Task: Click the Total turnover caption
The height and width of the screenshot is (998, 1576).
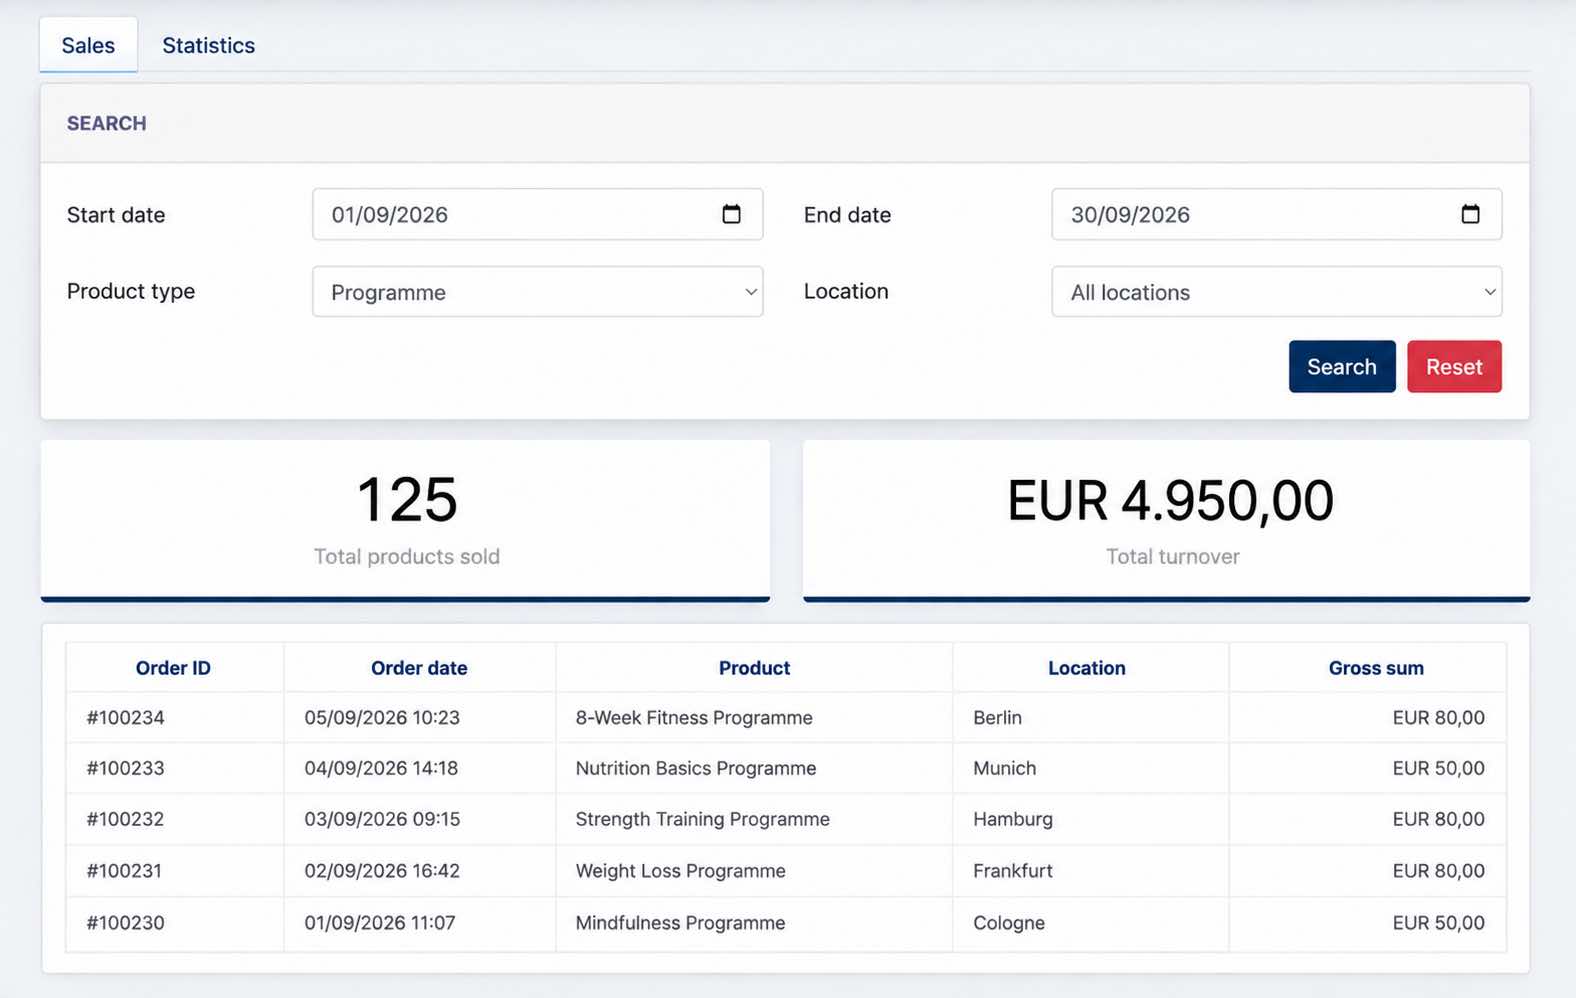Action: [x=1173, y=557]
